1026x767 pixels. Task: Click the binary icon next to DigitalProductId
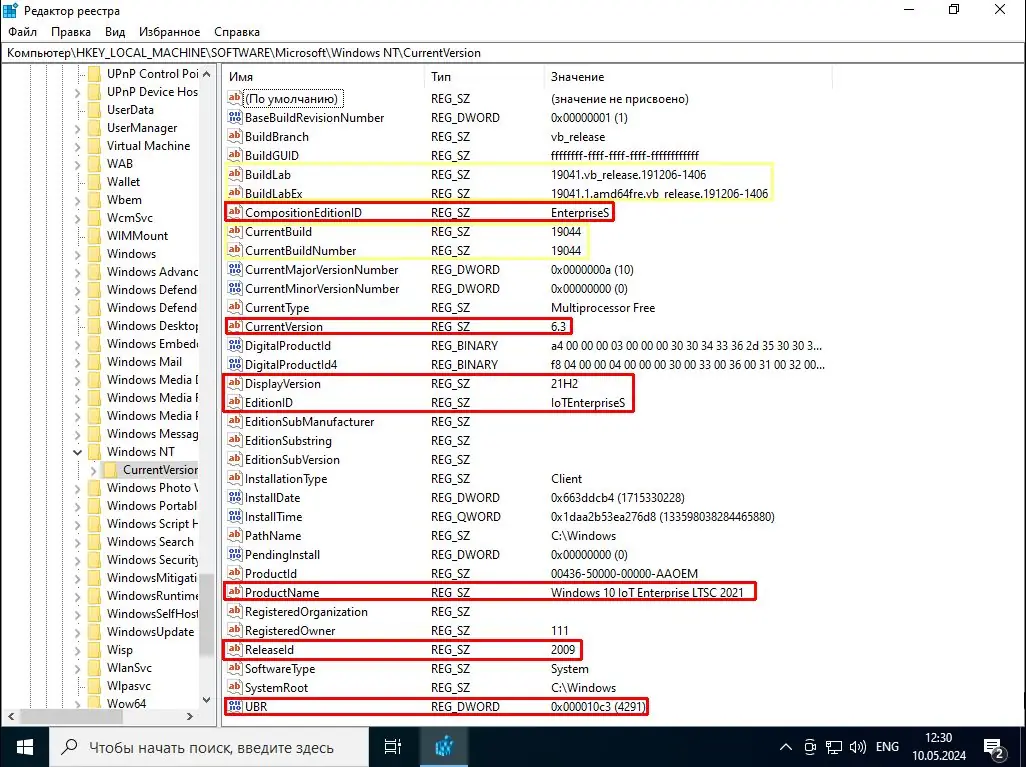click(233, 345)
